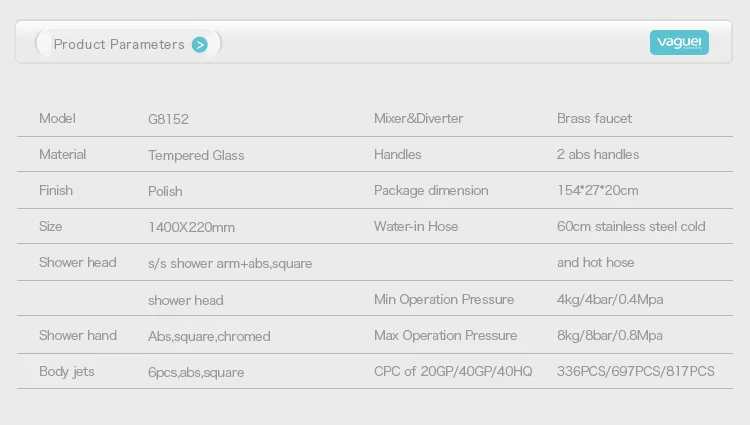This screenshot has width=750, height=425.
Task: Click the 154*27*20cm dimension value
Action: tap(598, 190)
